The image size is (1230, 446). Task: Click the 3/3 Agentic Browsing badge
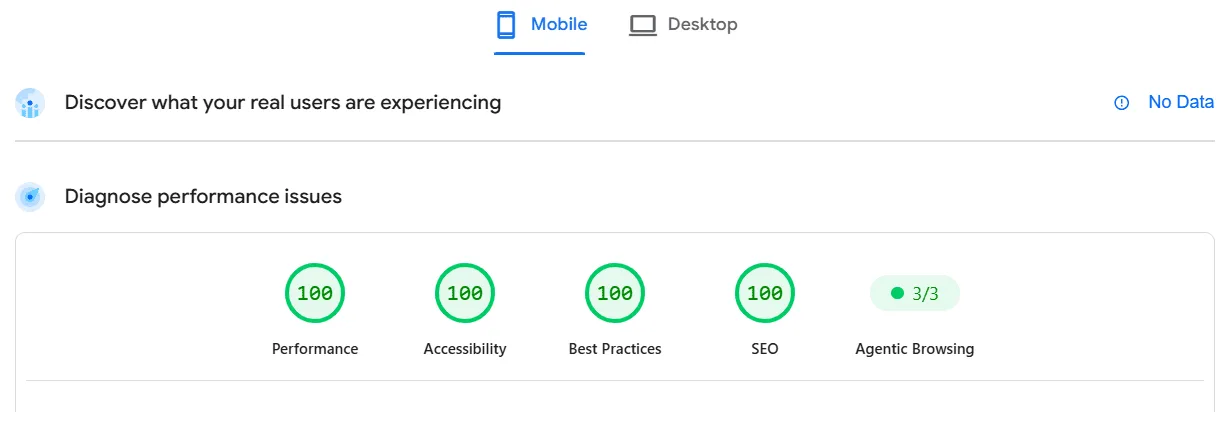point(915,293)
